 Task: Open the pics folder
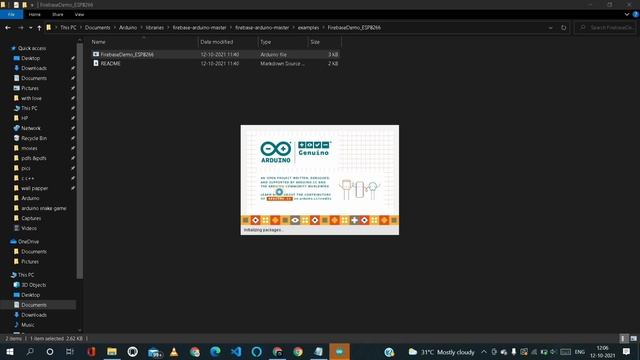point(26,168)
